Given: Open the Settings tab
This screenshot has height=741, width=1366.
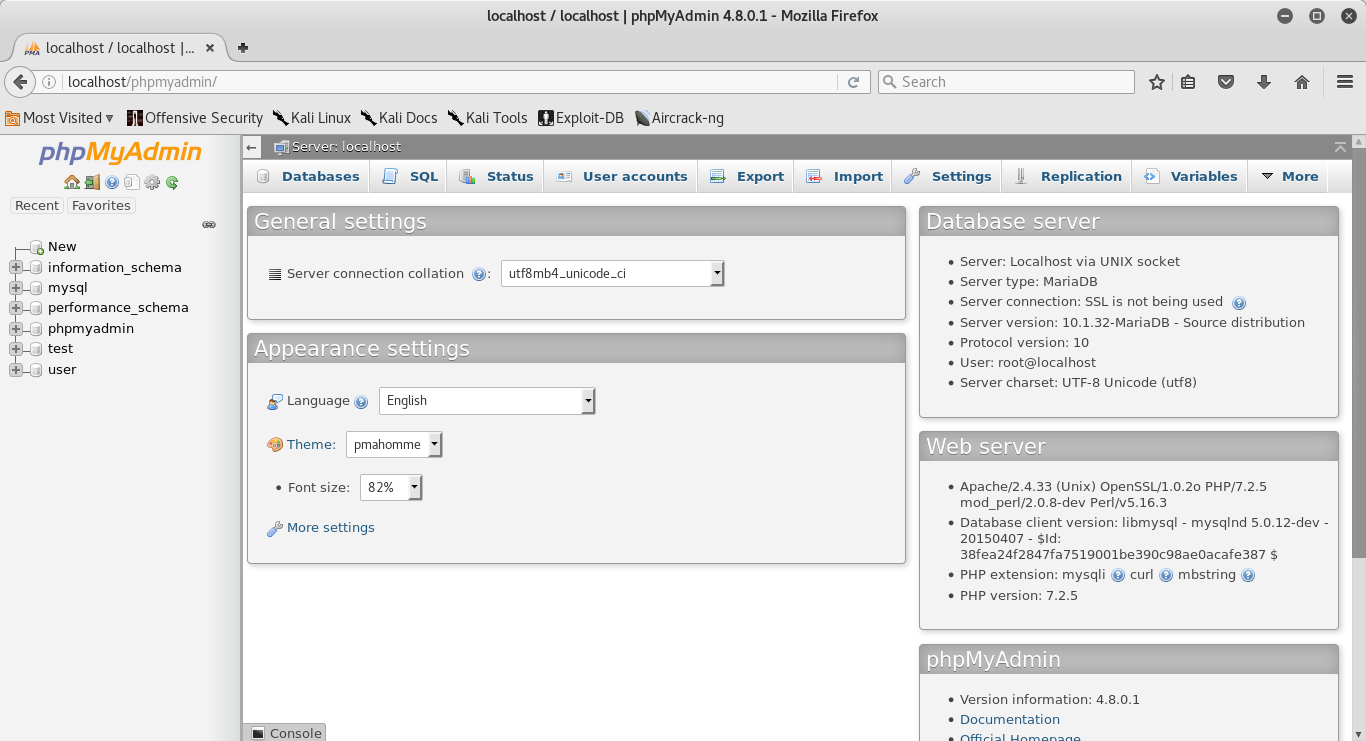Looking at the screenshot, I should (x=948, y=176).
